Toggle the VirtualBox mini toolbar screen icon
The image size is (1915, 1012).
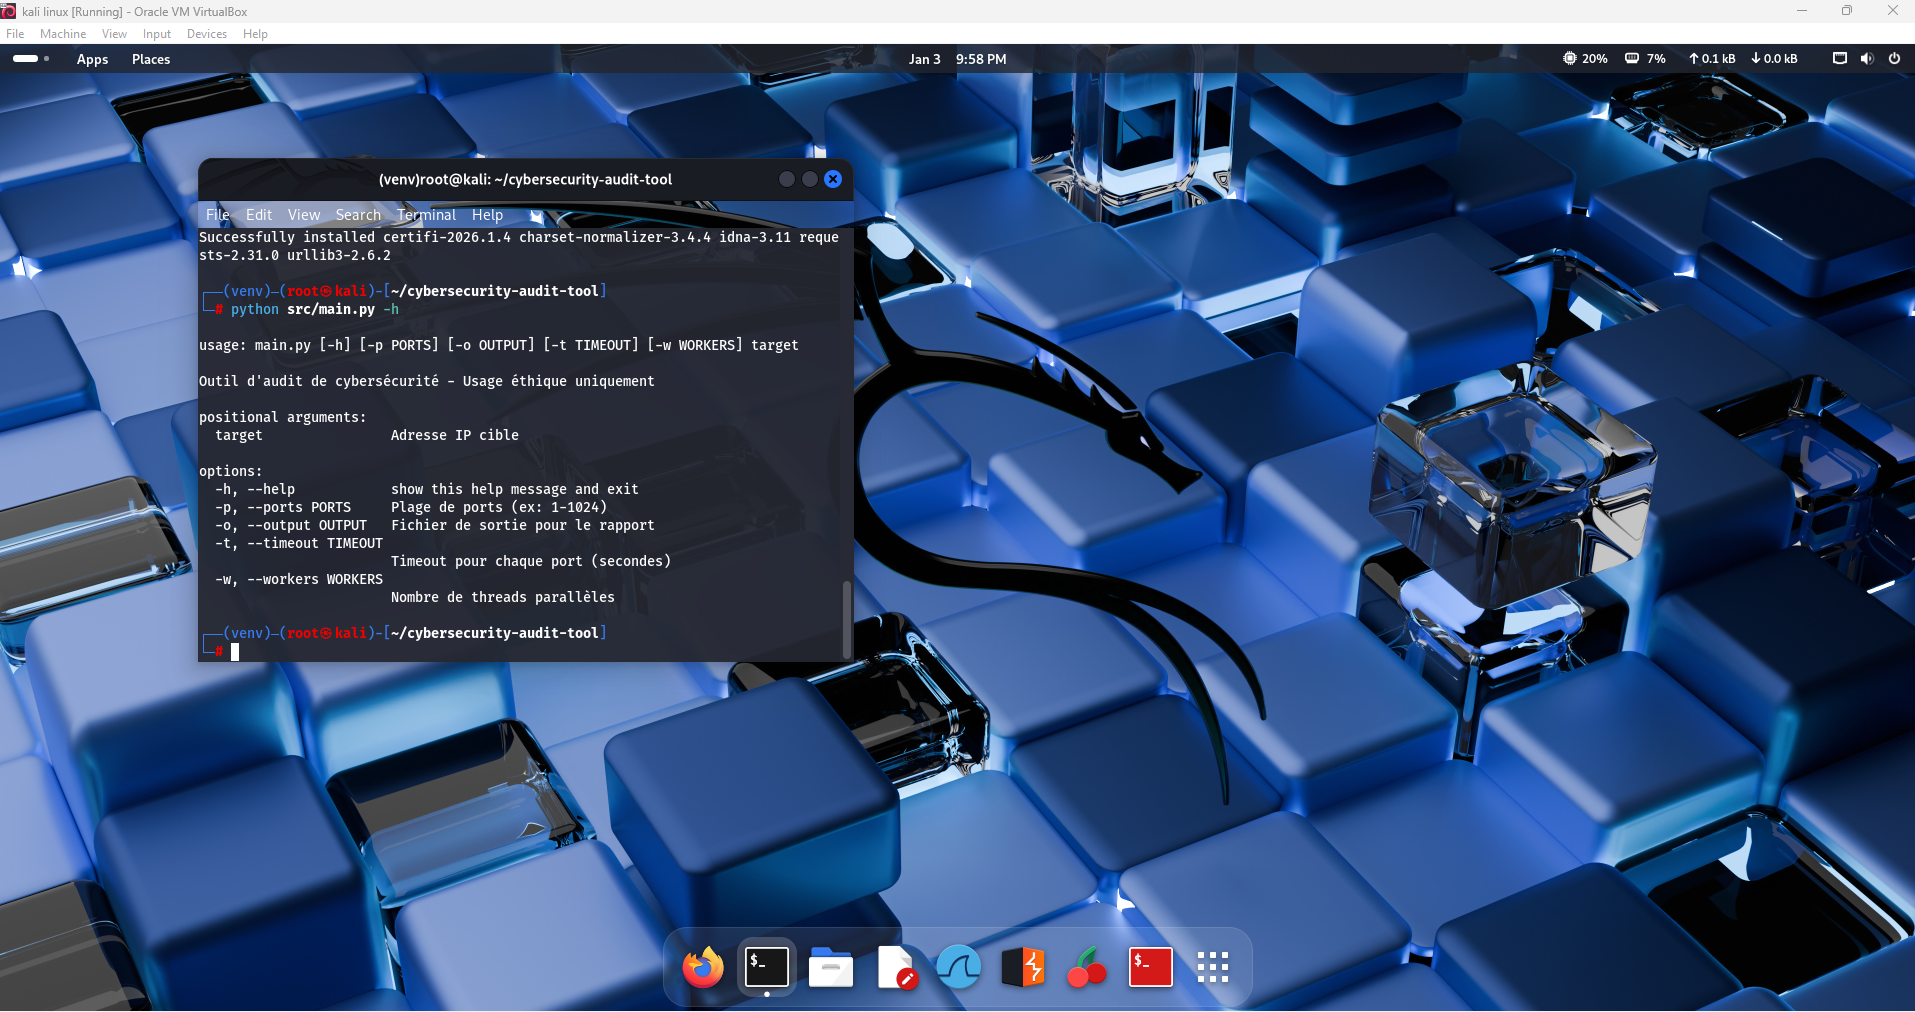[x=1838, y=59]
